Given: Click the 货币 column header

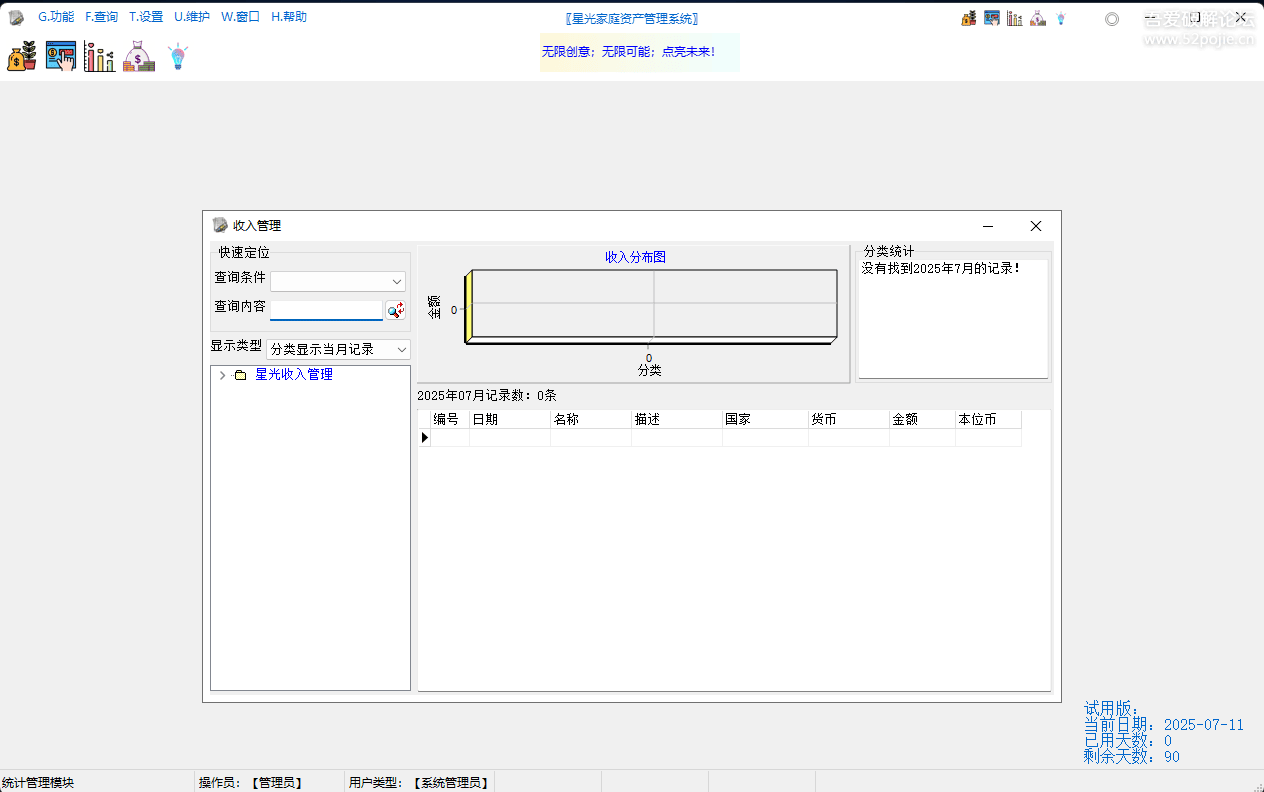Looking at the screenshot, I should (849, 419).
